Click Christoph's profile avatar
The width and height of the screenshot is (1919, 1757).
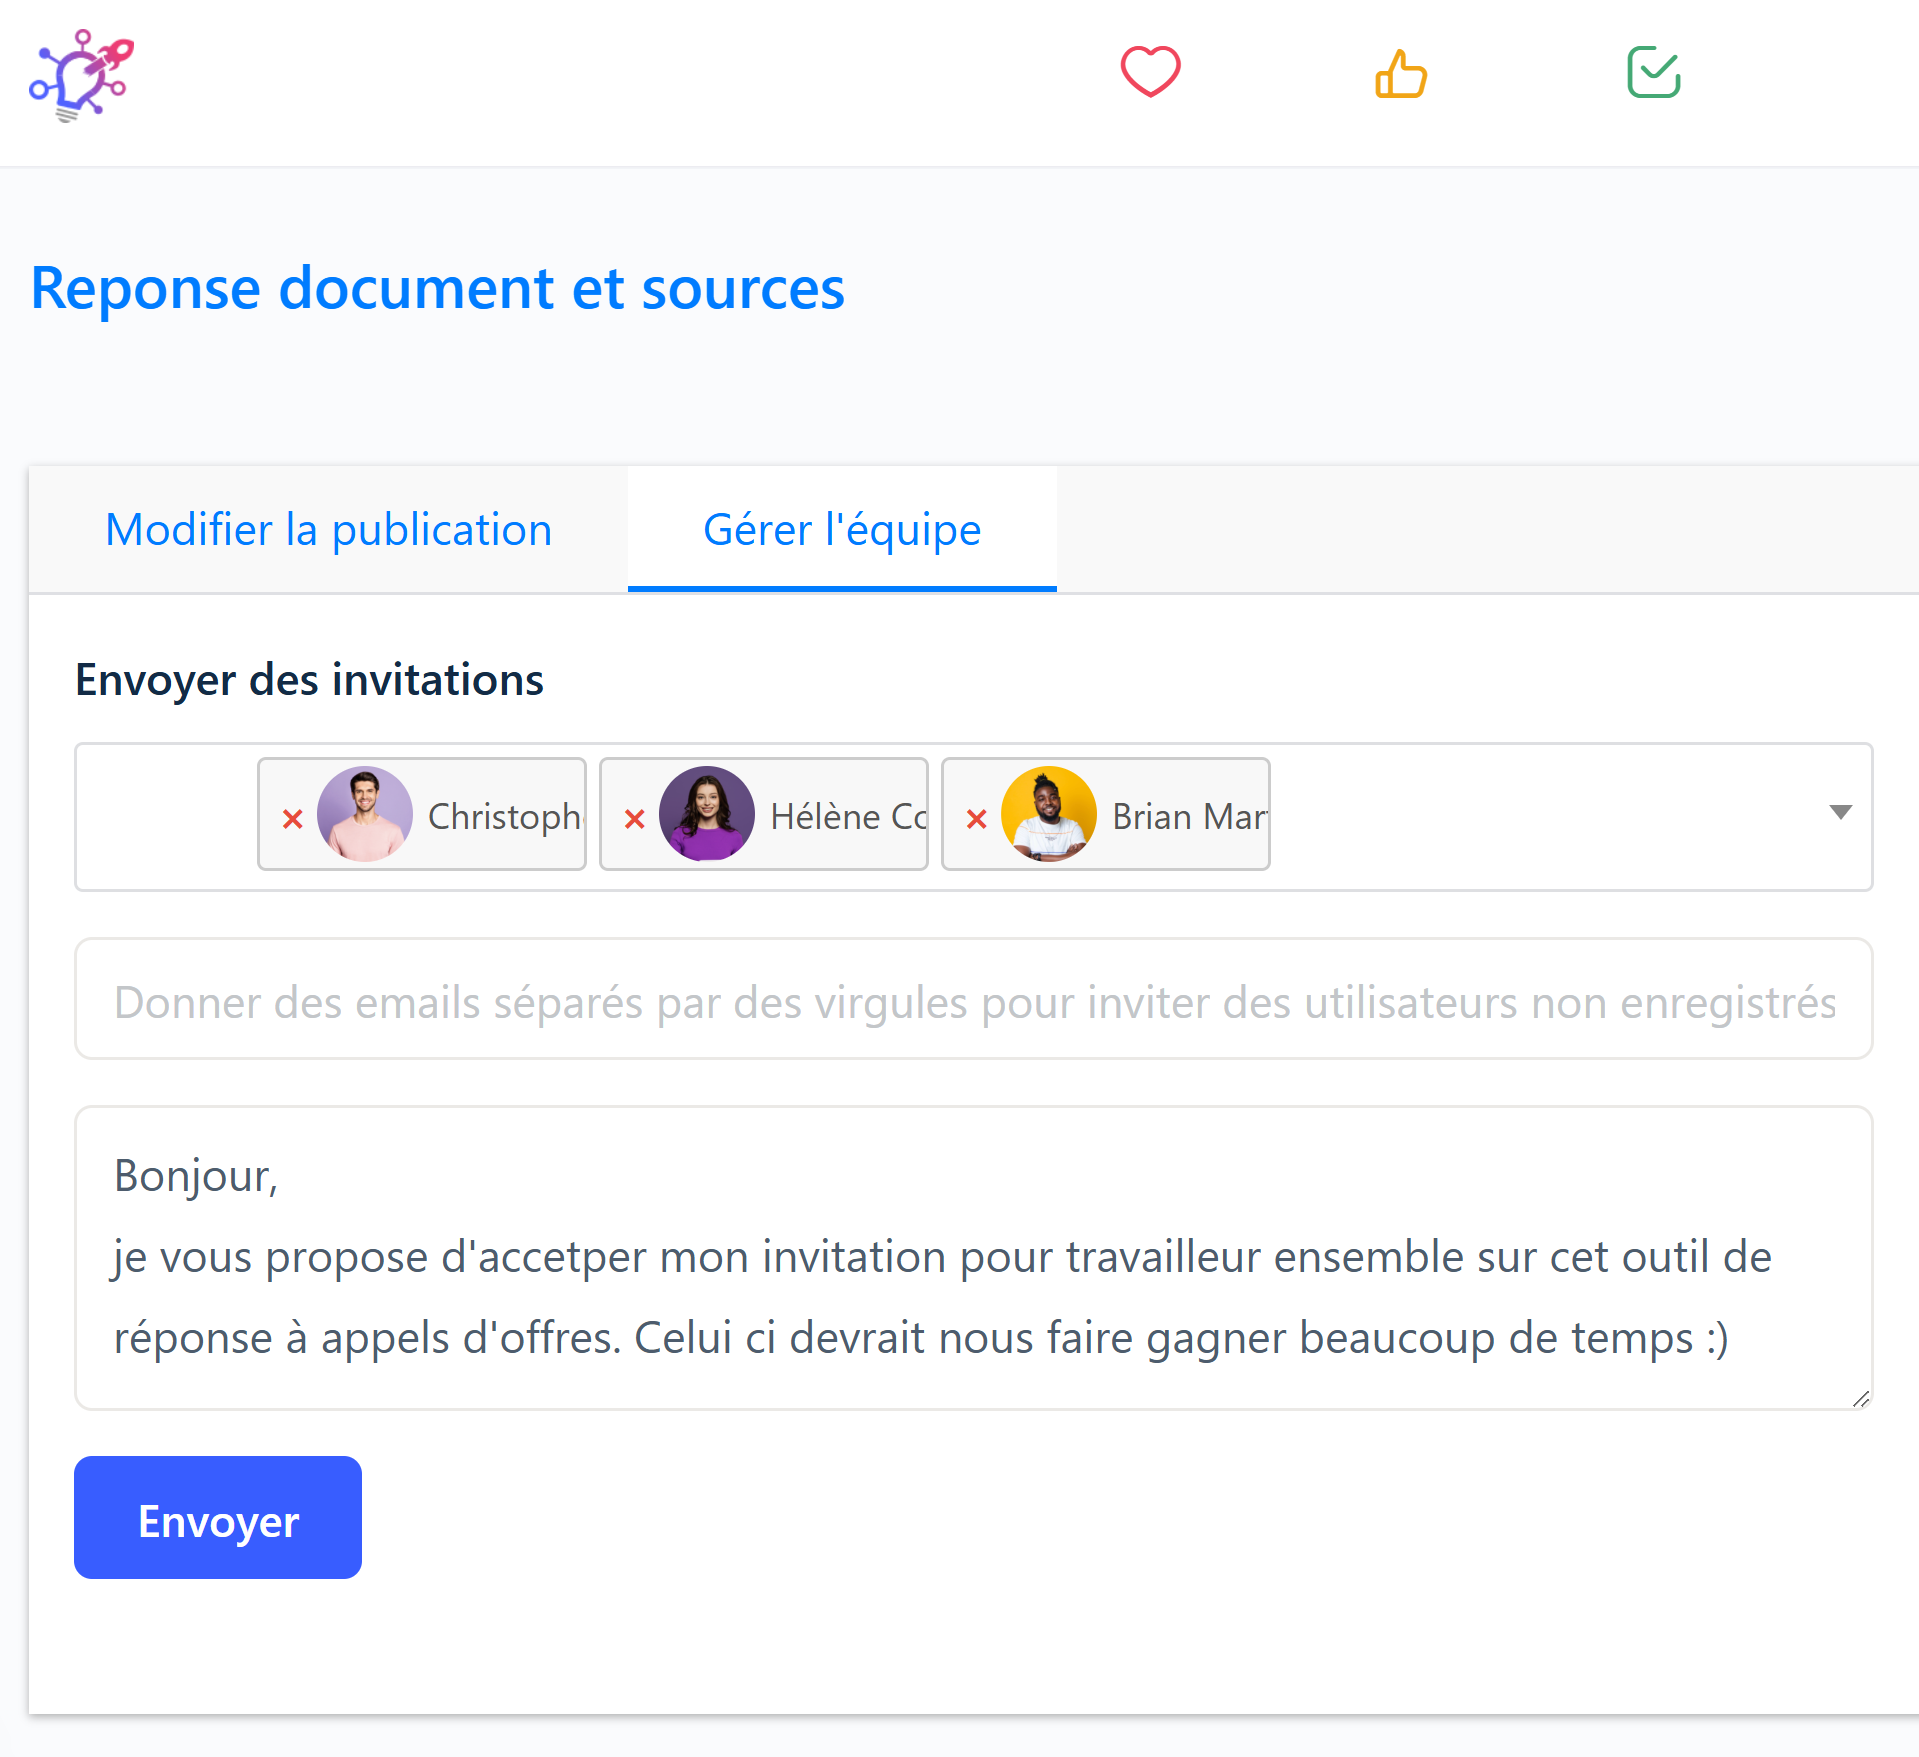364,814
